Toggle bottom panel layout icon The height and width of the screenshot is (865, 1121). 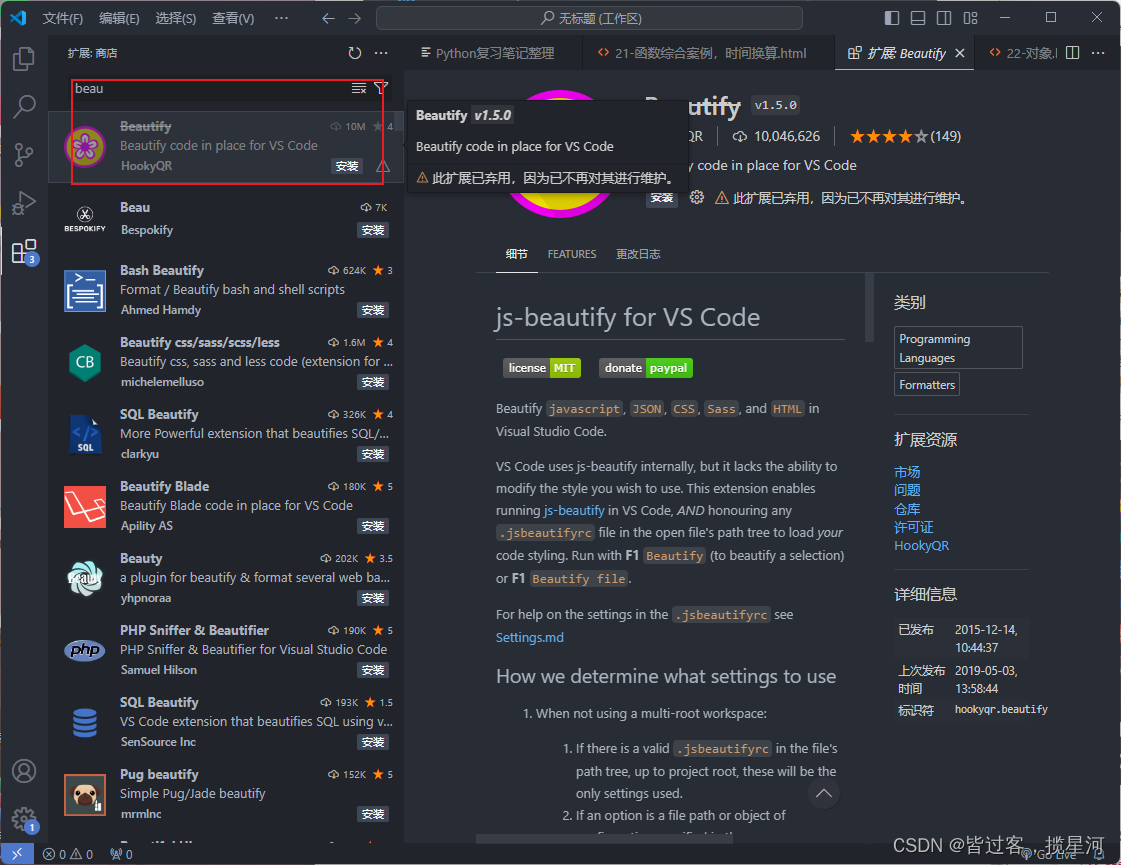918,18
